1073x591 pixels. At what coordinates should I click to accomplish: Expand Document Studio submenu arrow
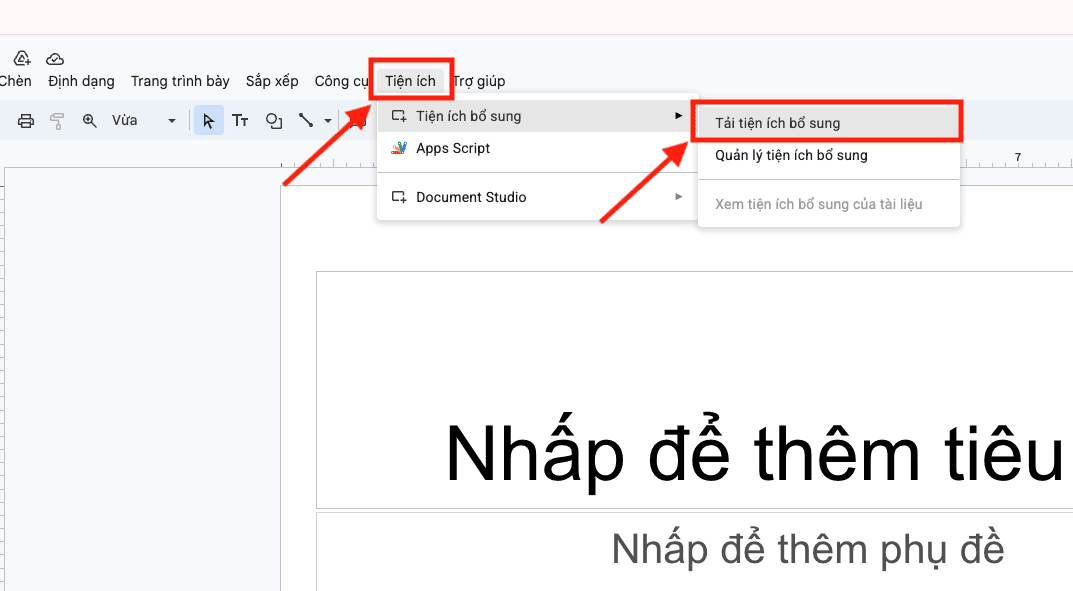coord(678,196)
